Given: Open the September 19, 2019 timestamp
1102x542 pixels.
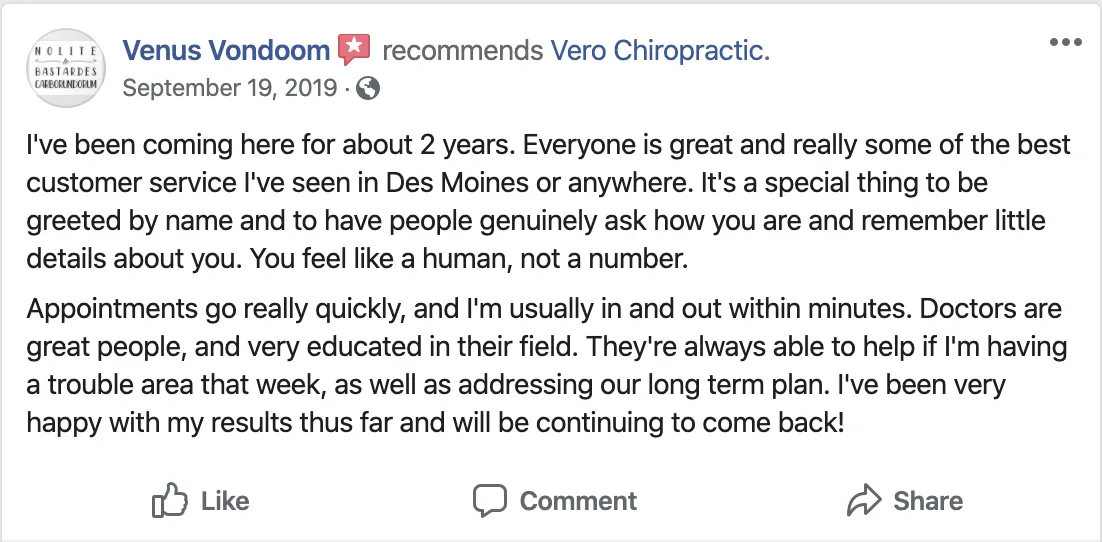Looking at the screenshot, I should [229, 88].
